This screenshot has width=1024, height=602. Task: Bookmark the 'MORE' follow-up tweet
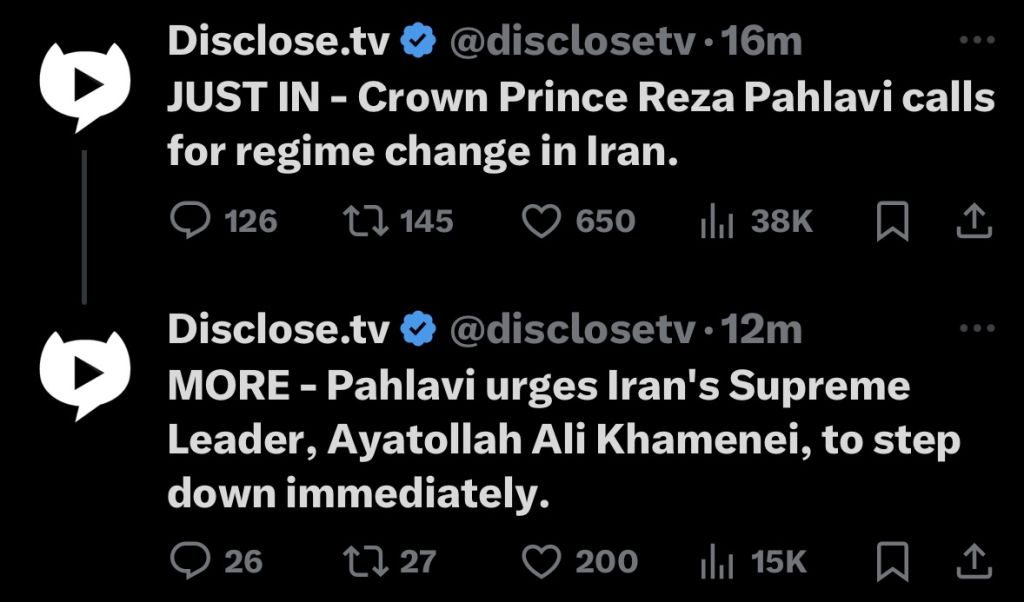pyautogui.click(x=892, y=562)
